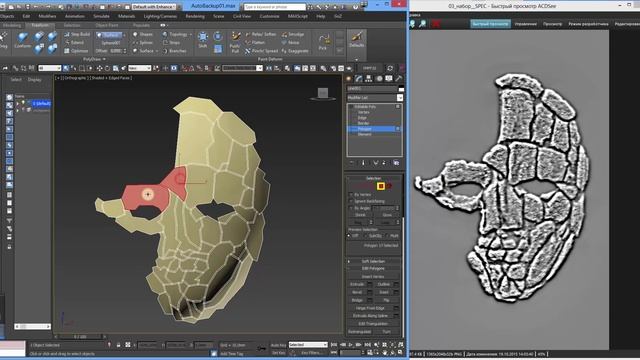The height and width of the screenshot is (360, 640).
Task: Select the Flatten brush
Action: point(256,42)
